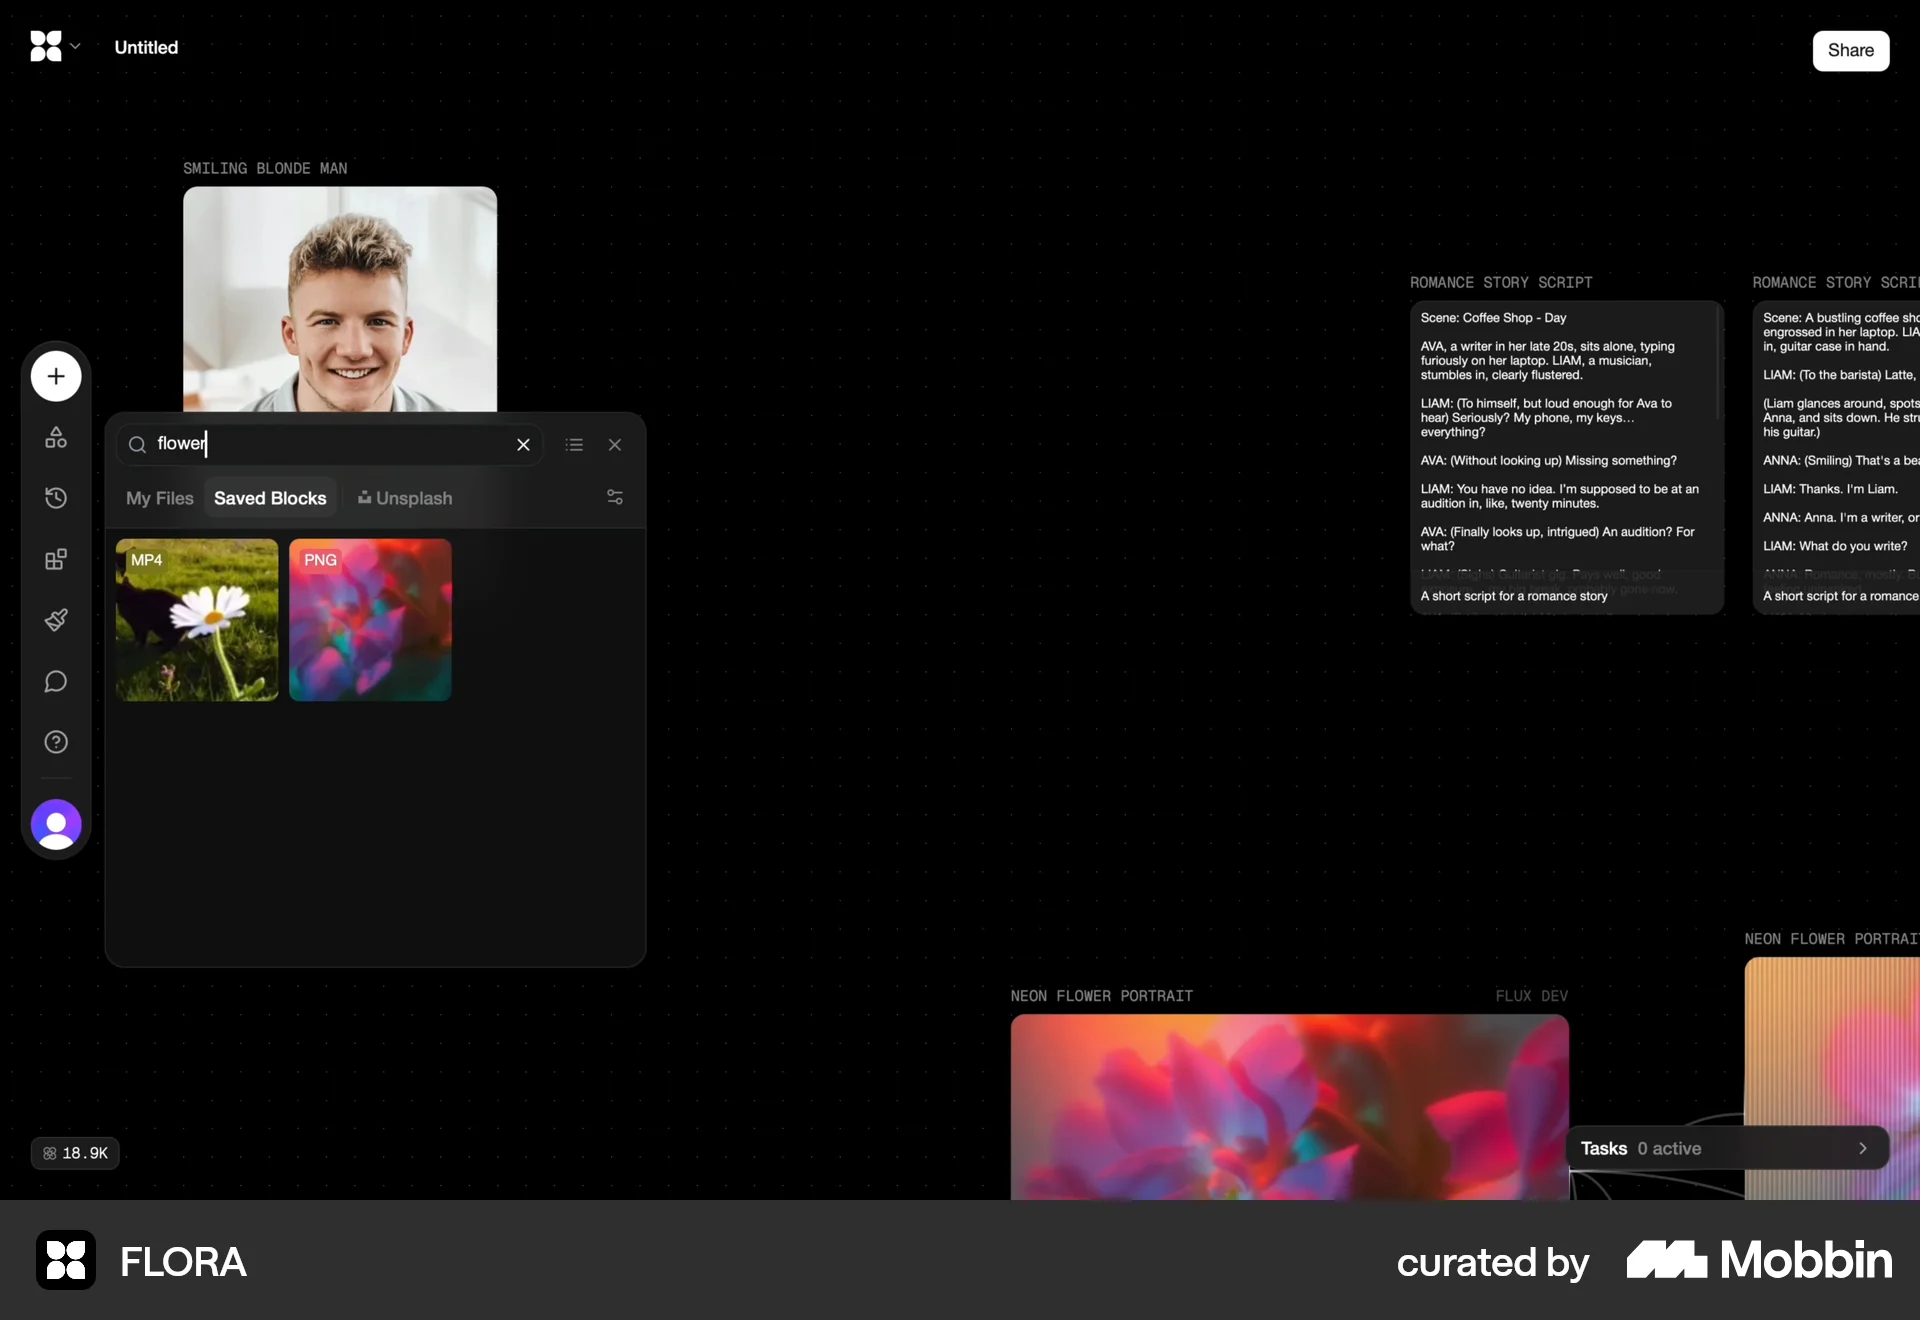Open the shapes icon in sidebar
This screenshot has width=1920, height=1320.
[x=56, y=437]
